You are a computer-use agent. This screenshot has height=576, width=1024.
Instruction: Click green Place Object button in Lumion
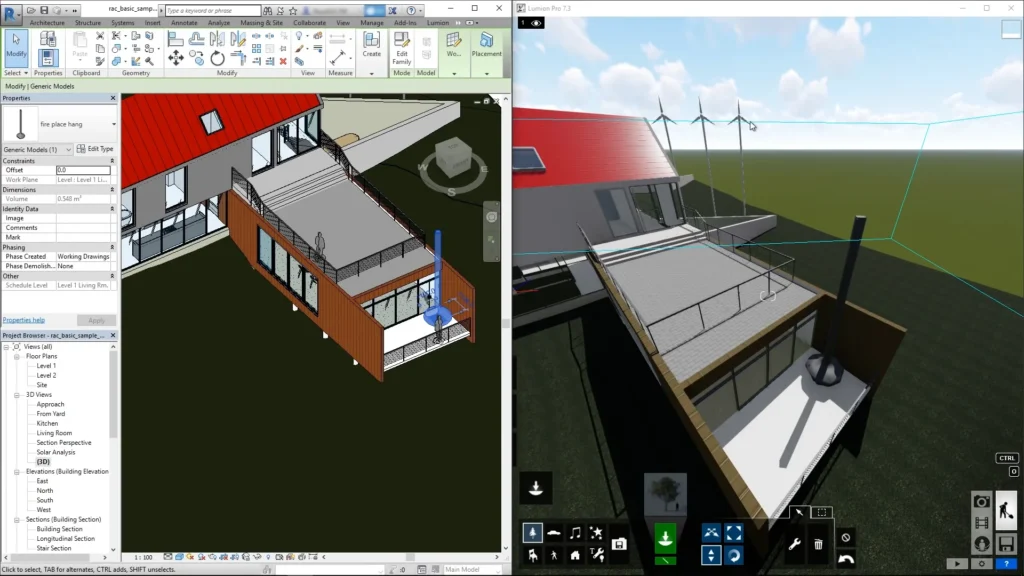click(665, 539)
